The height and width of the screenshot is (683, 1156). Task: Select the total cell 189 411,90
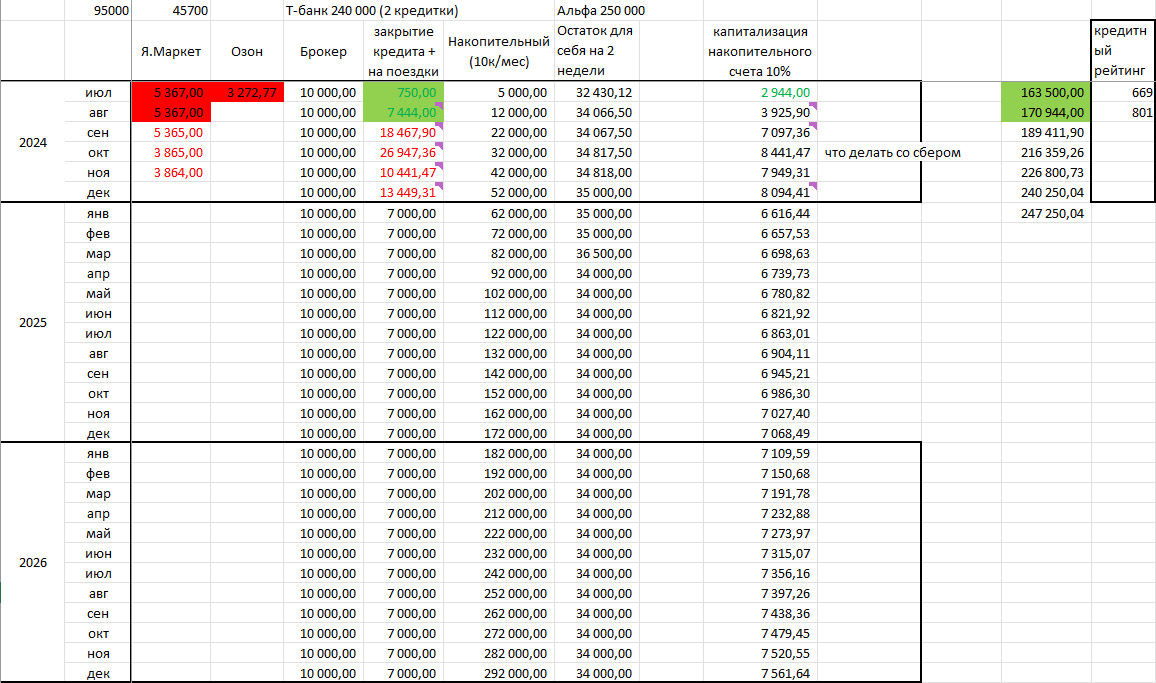pyautogui.click(x=1046, y=133)
